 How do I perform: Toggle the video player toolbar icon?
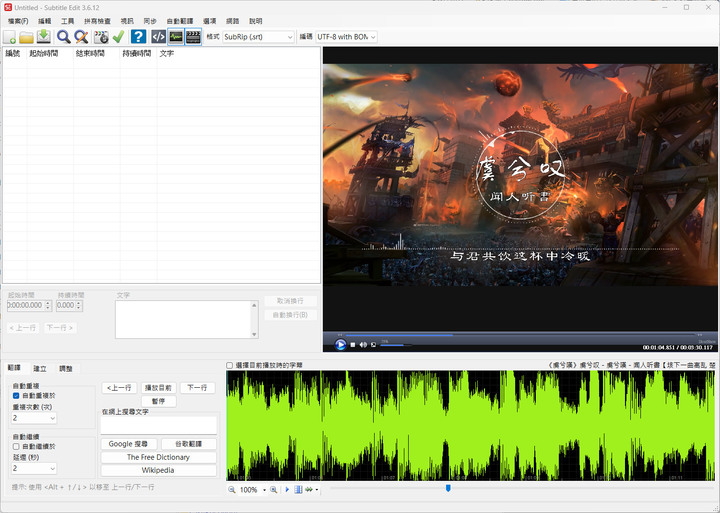(193, 37)
